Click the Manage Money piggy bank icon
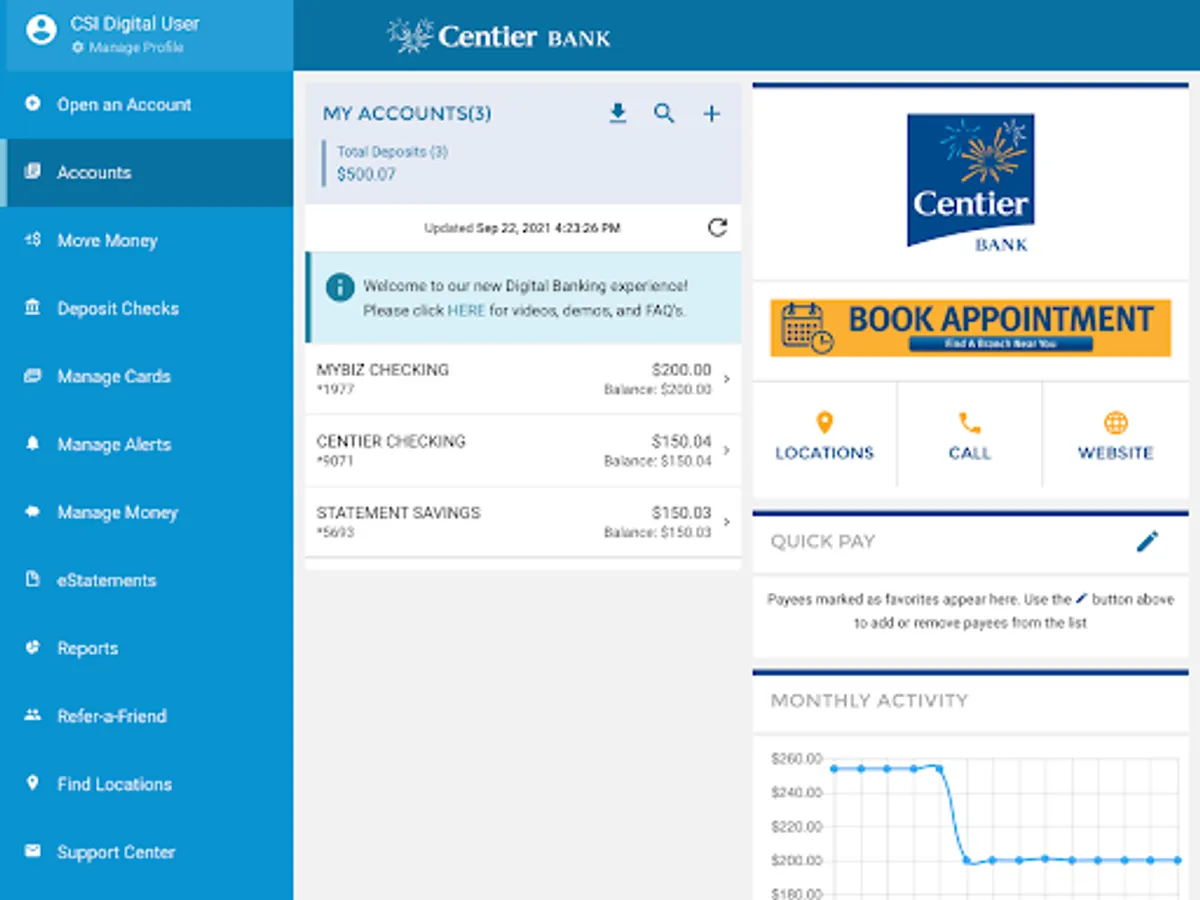 click(x=33, y=511)
